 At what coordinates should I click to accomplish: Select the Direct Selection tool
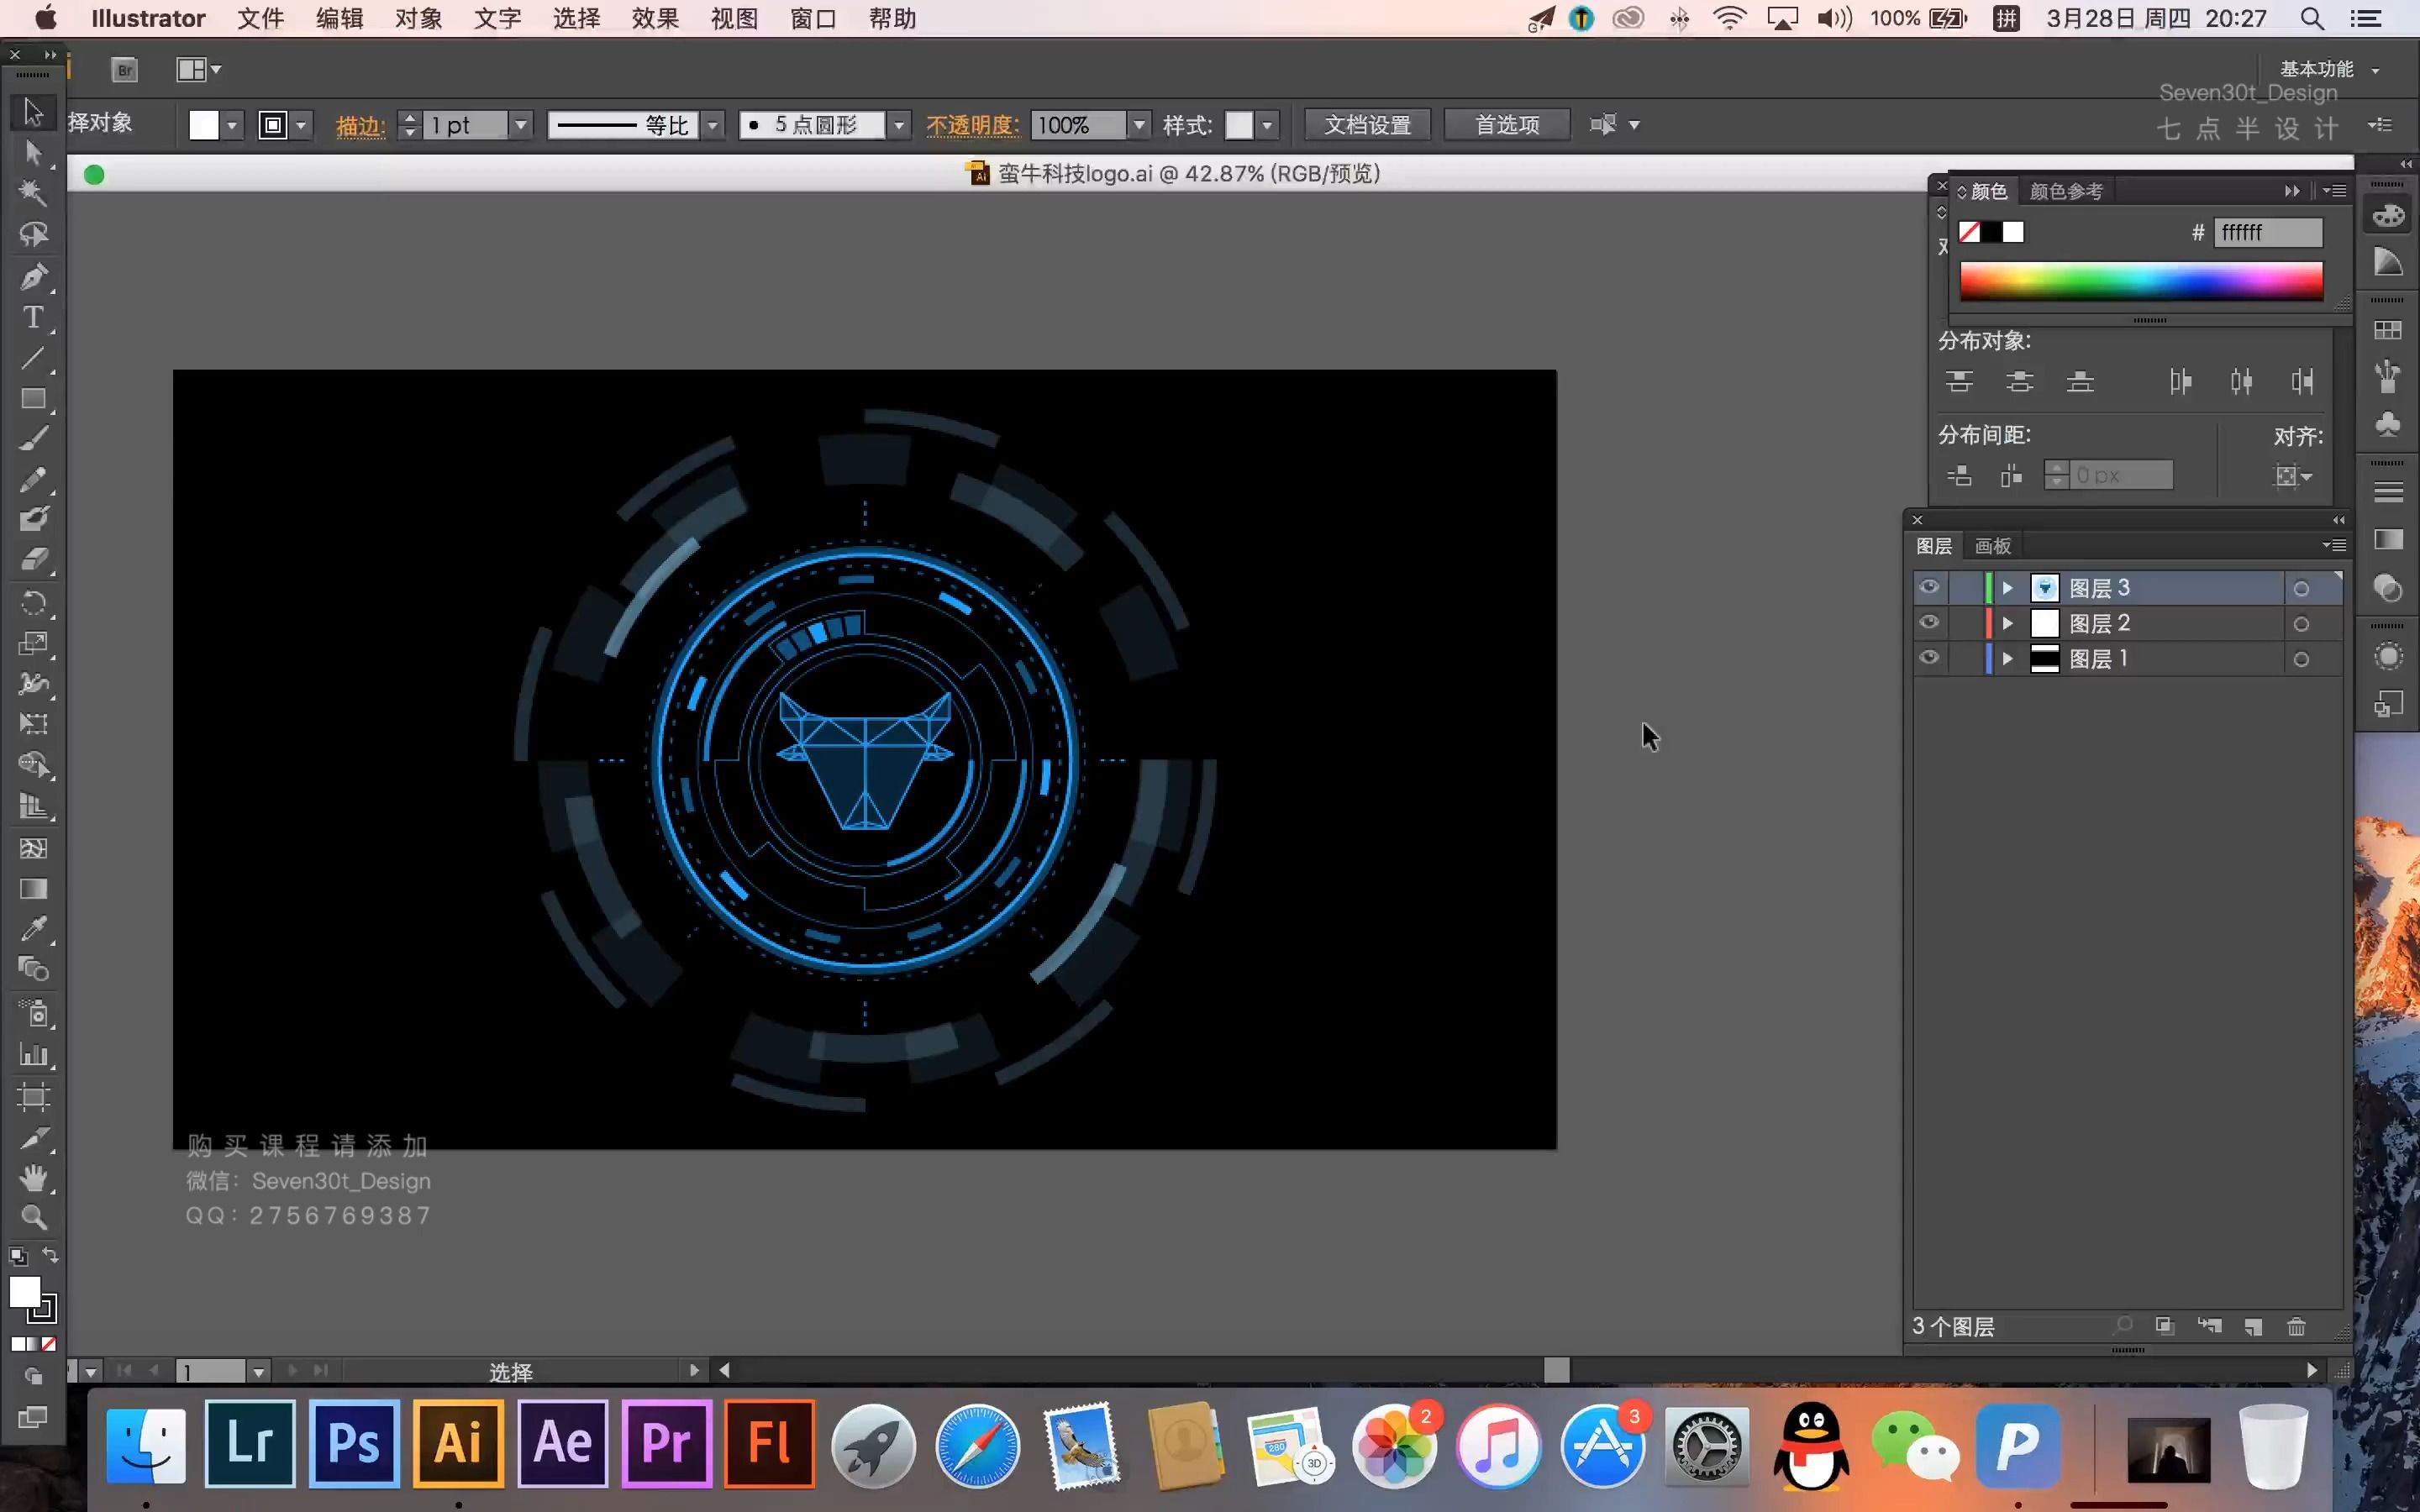pyautogui.click(x=33, y=152)
